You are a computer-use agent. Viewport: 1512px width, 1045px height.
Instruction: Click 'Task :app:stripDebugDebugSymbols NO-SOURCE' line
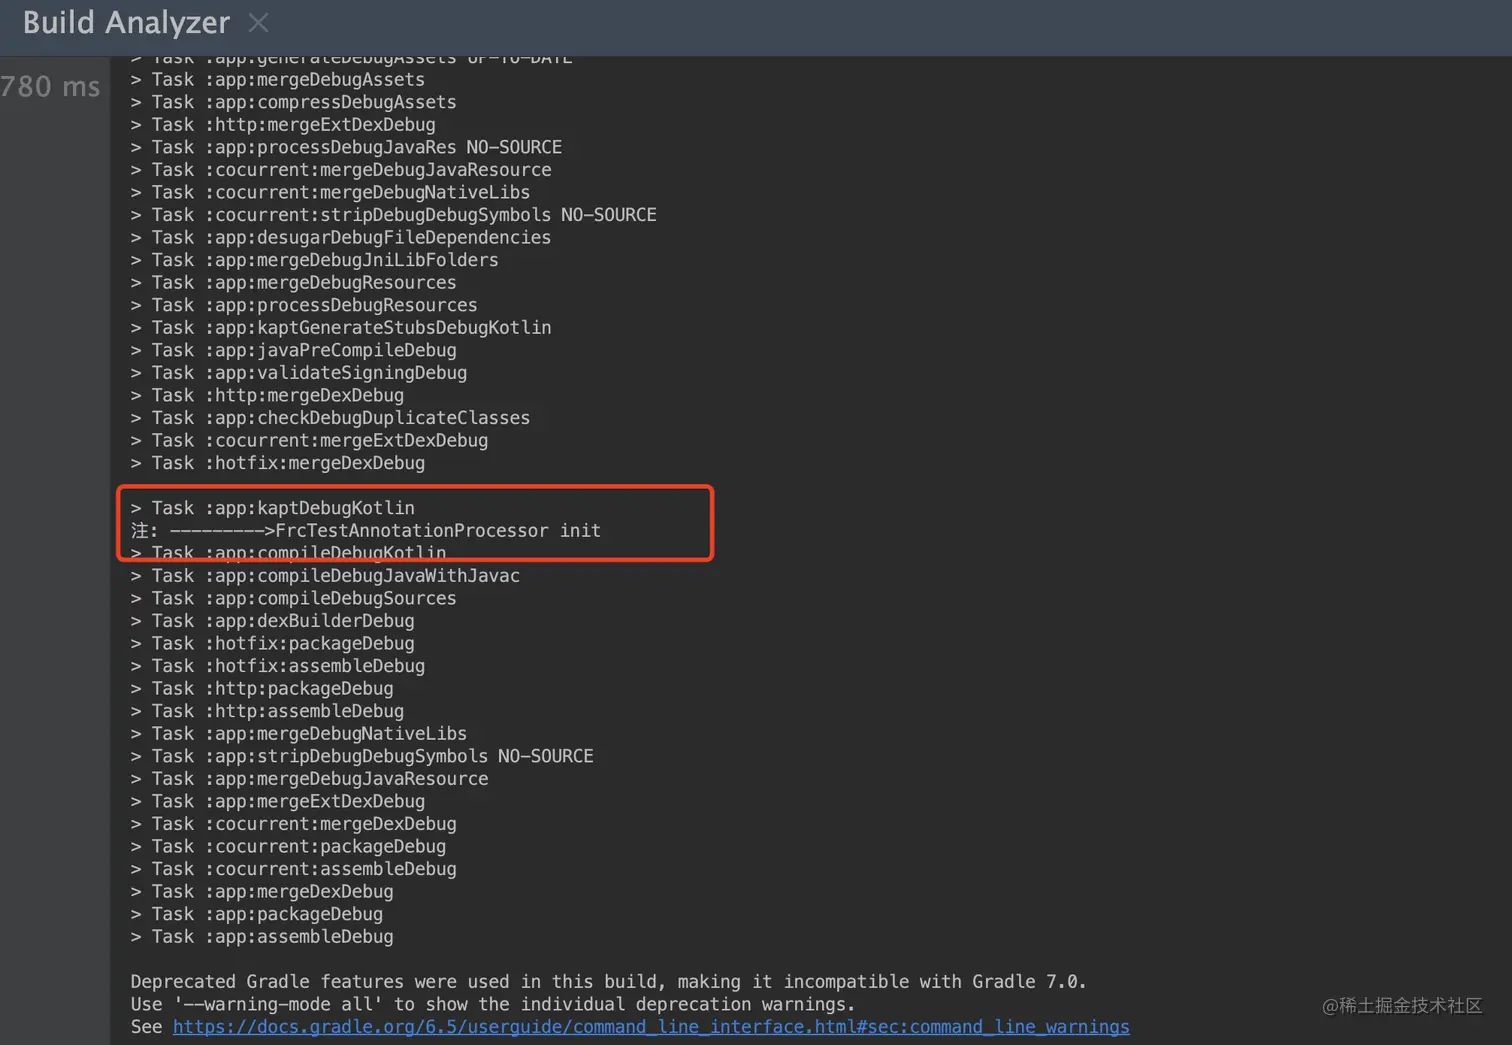(362, 757)
